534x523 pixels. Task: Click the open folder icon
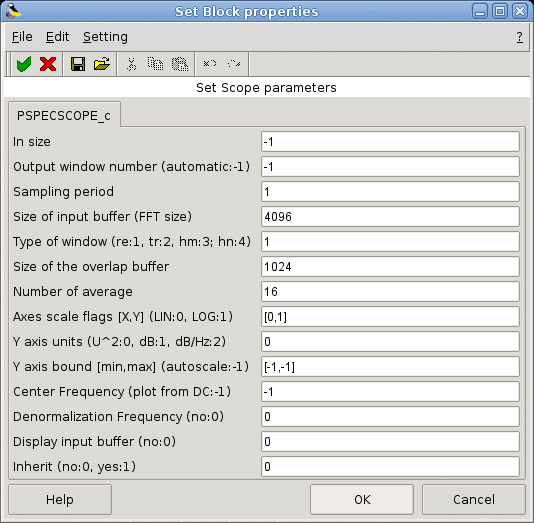tap(102, 64)
